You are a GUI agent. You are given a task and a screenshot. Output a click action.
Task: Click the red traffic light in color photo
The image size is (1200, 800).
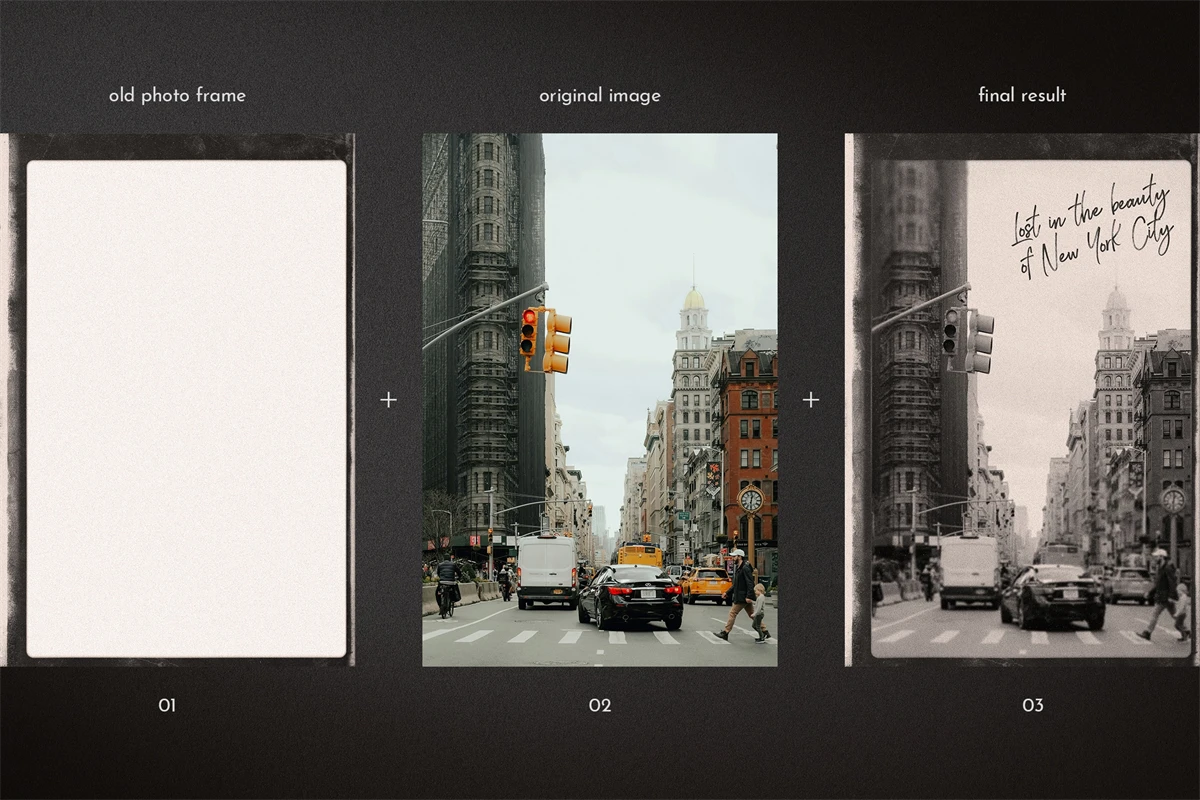click(x=528, y=332)
